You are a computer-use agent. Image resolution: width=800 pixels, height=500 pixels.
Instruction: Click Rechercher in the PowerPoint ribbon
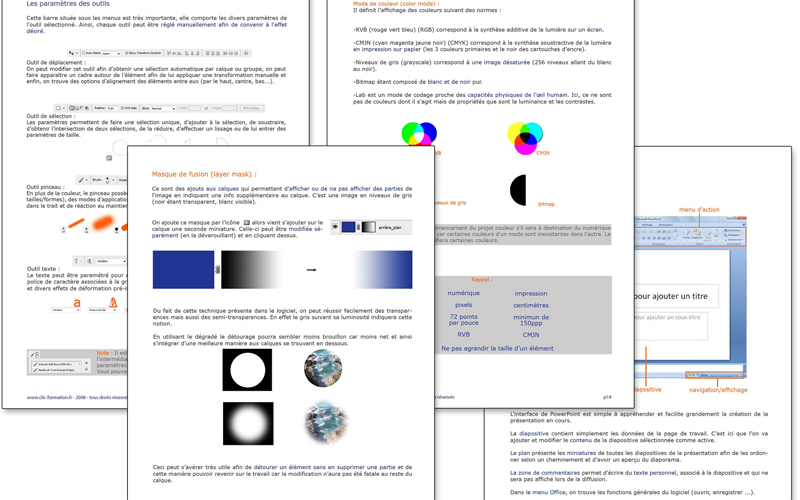(734, 230)
